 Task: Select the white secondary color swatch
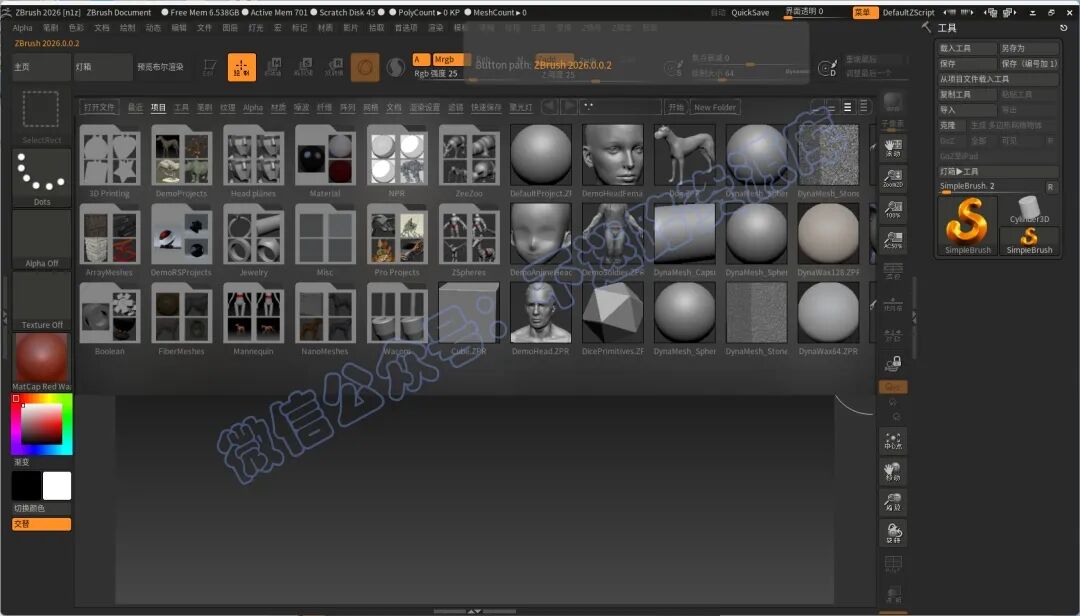point(56,486)
